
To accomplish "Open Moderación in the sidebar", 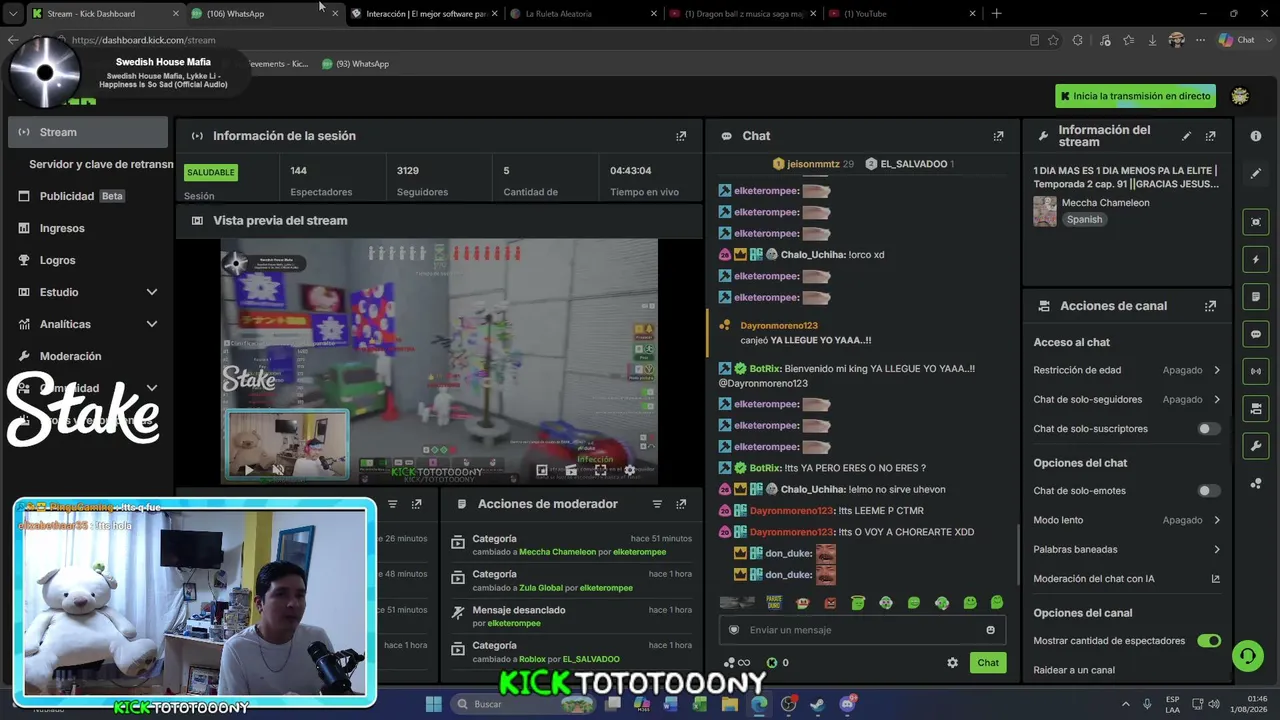I will 88,356.
